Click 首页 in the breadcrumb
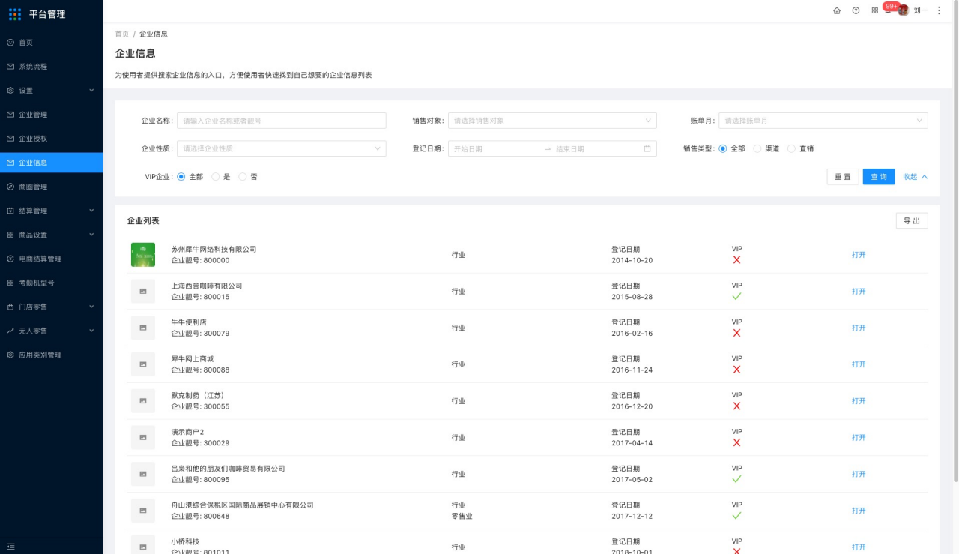The width and height of the screenshot is (959, 554). click(122, 34)
